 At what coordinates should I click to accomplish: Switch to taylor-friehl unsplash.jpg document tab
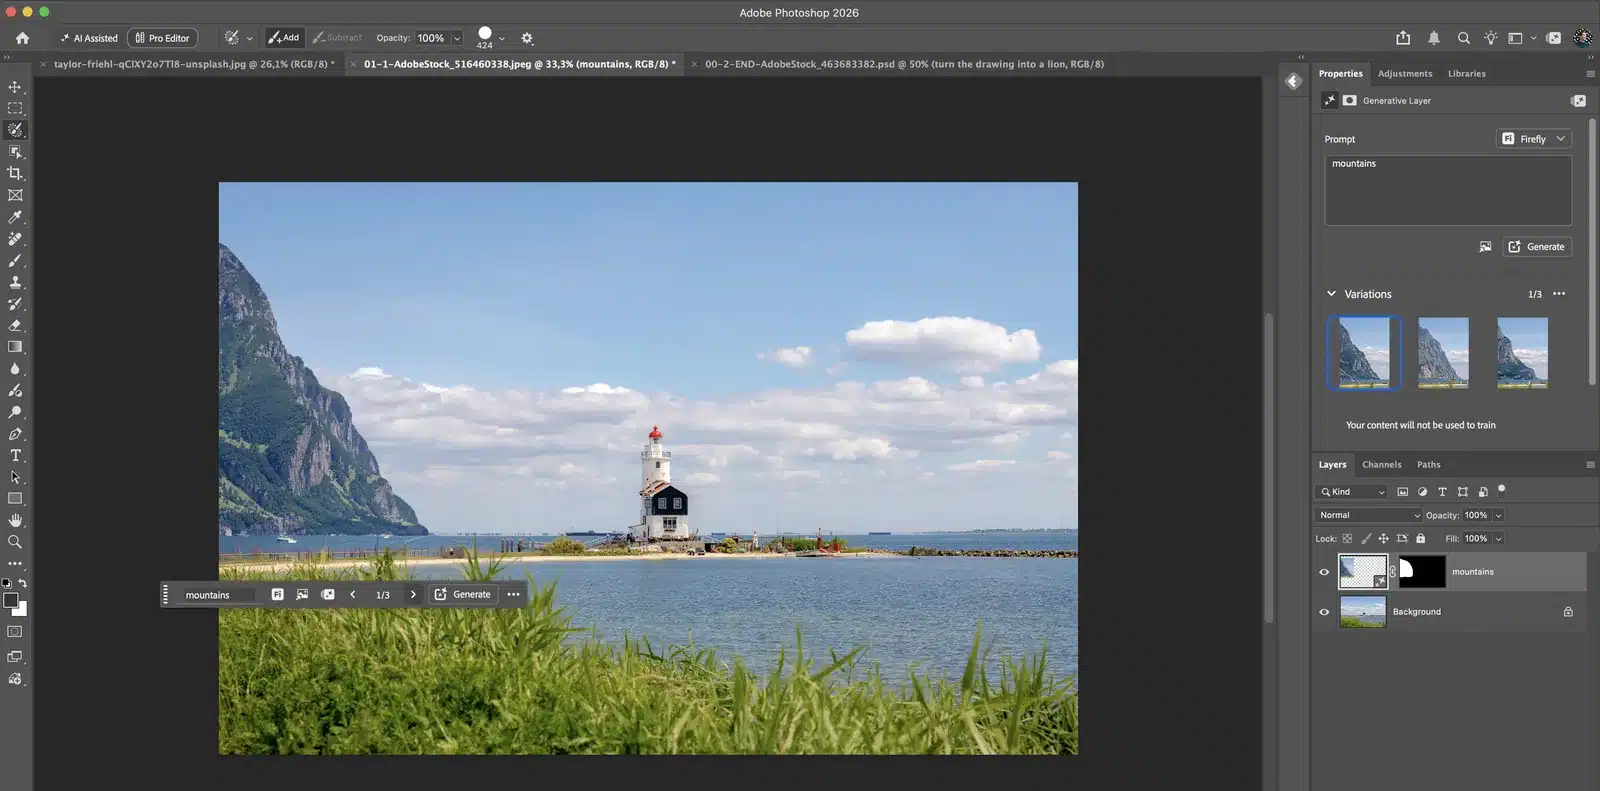[x=194, y=64]
